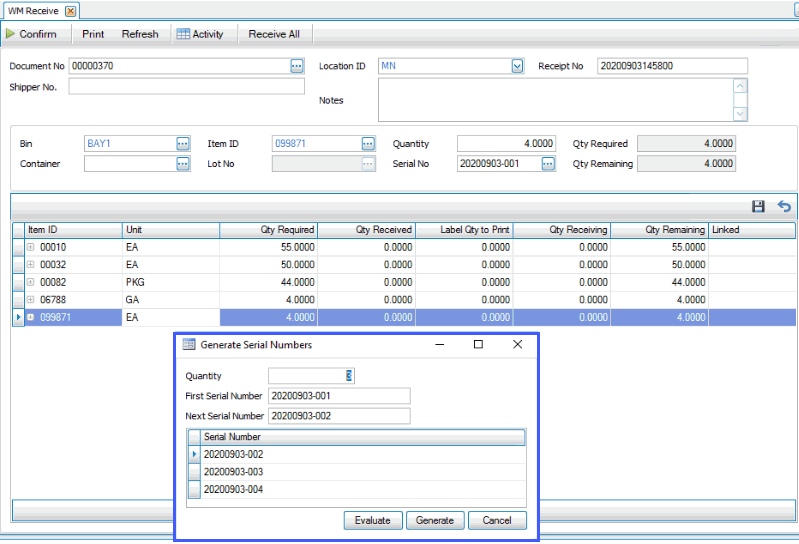Viewport: 799px width, 544px height.
Task: Click the undo arrow icon above grid
Action: (x=784, y=207)
